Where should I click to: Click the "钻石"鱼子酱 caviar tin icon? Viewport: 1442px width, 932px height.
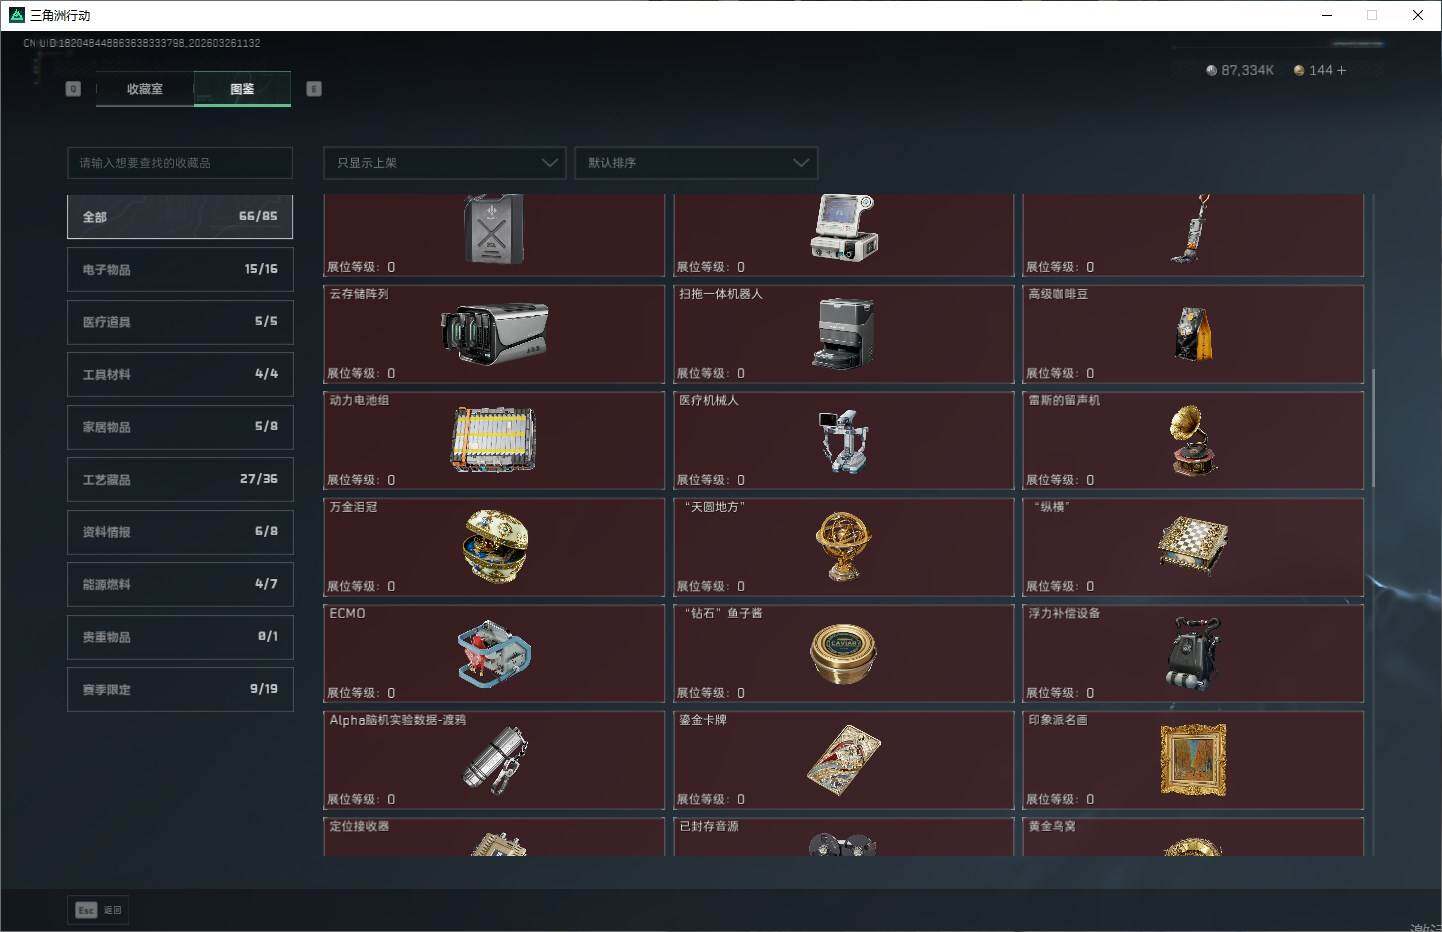(x=844, y=653)
